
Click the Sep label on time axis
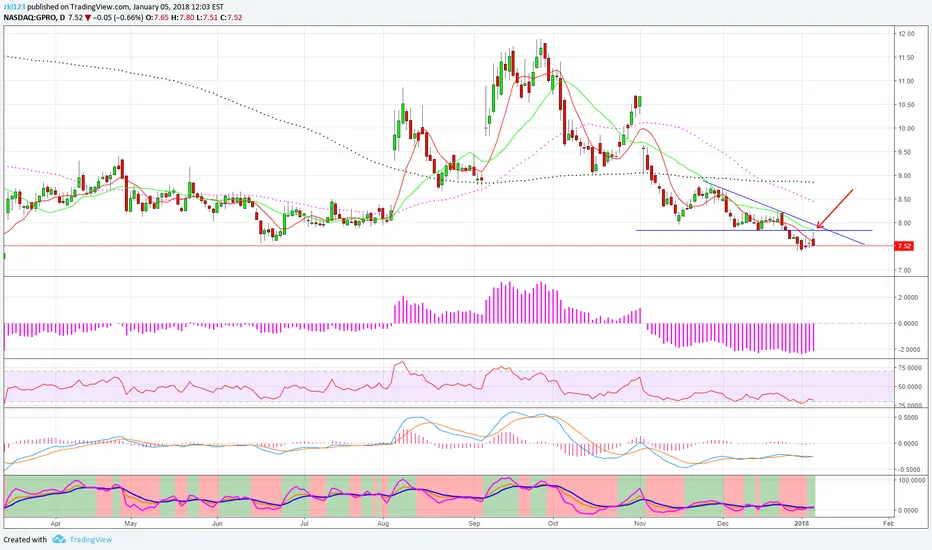point(474,524)
